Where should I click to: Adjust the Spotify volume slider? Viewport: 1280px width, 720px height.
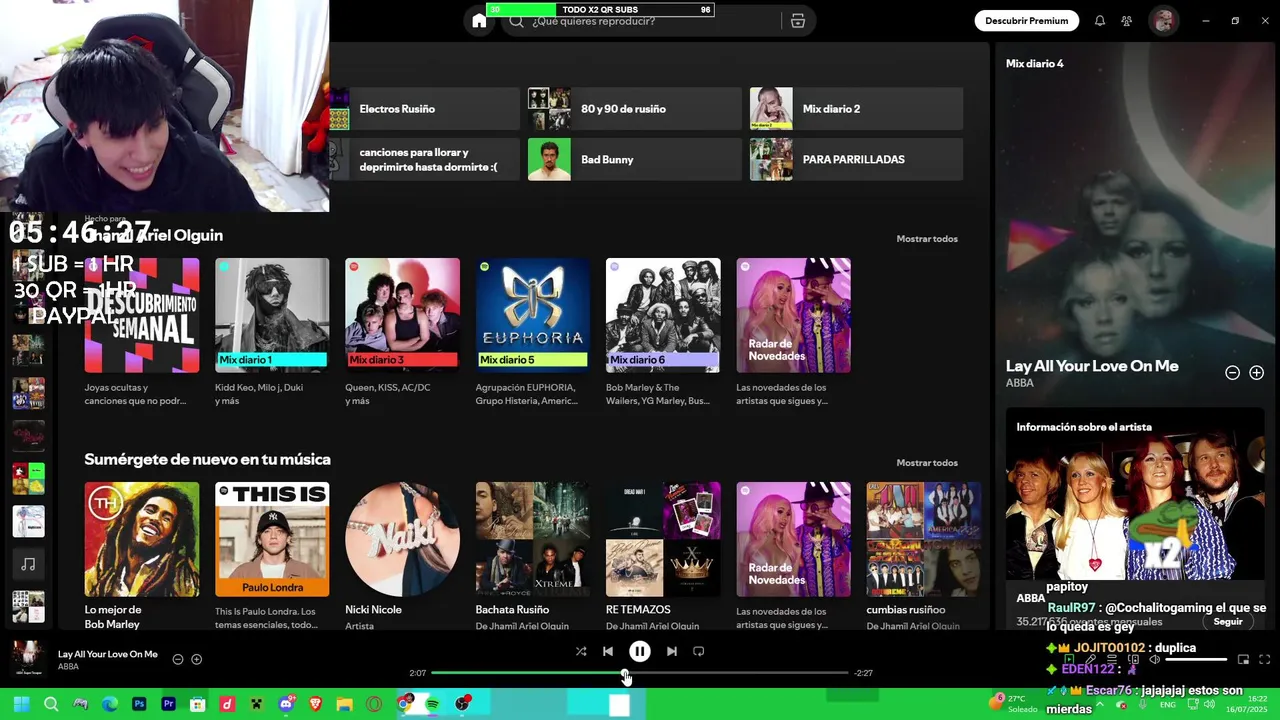coord(1196,659)
